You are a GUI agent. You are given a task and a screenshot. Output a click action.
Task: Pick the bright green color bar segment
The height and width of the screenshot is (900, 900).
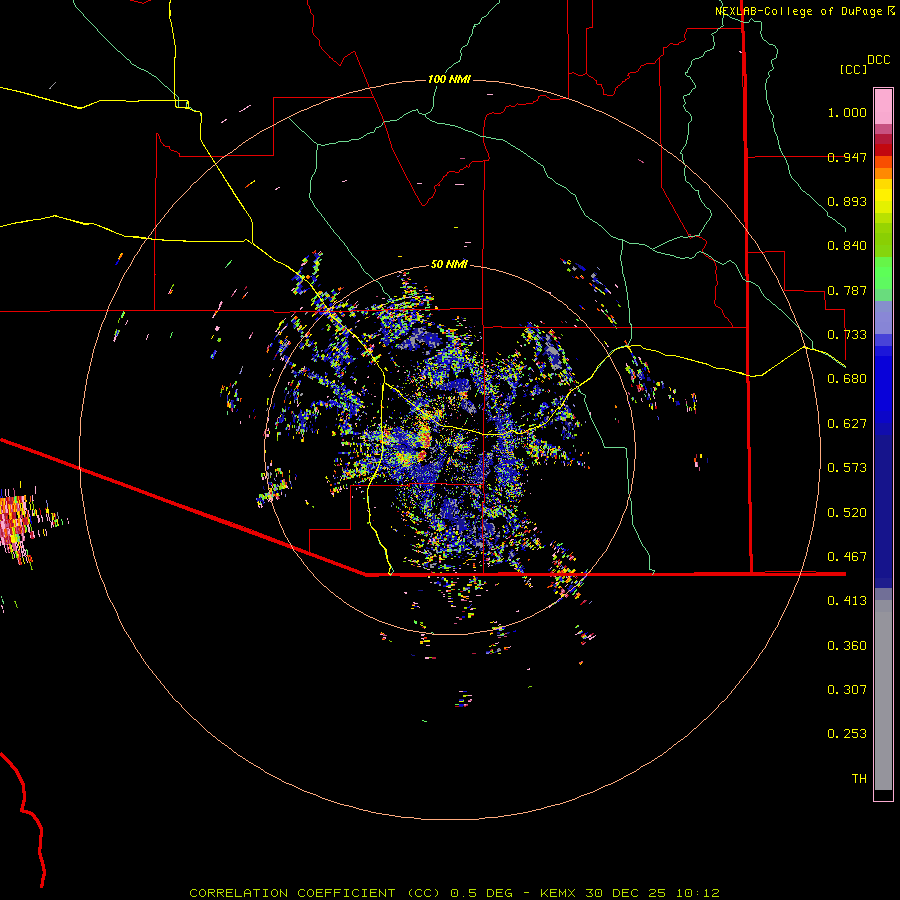point(883,273)
